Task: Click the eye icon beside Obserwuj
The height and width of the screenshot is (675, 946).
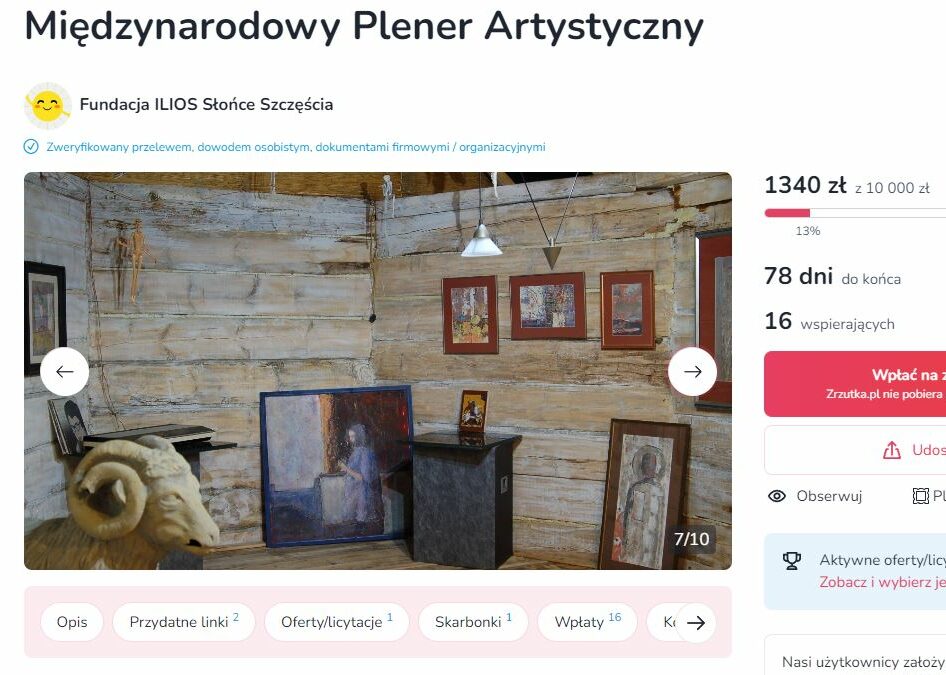Action: click(776, 496)
